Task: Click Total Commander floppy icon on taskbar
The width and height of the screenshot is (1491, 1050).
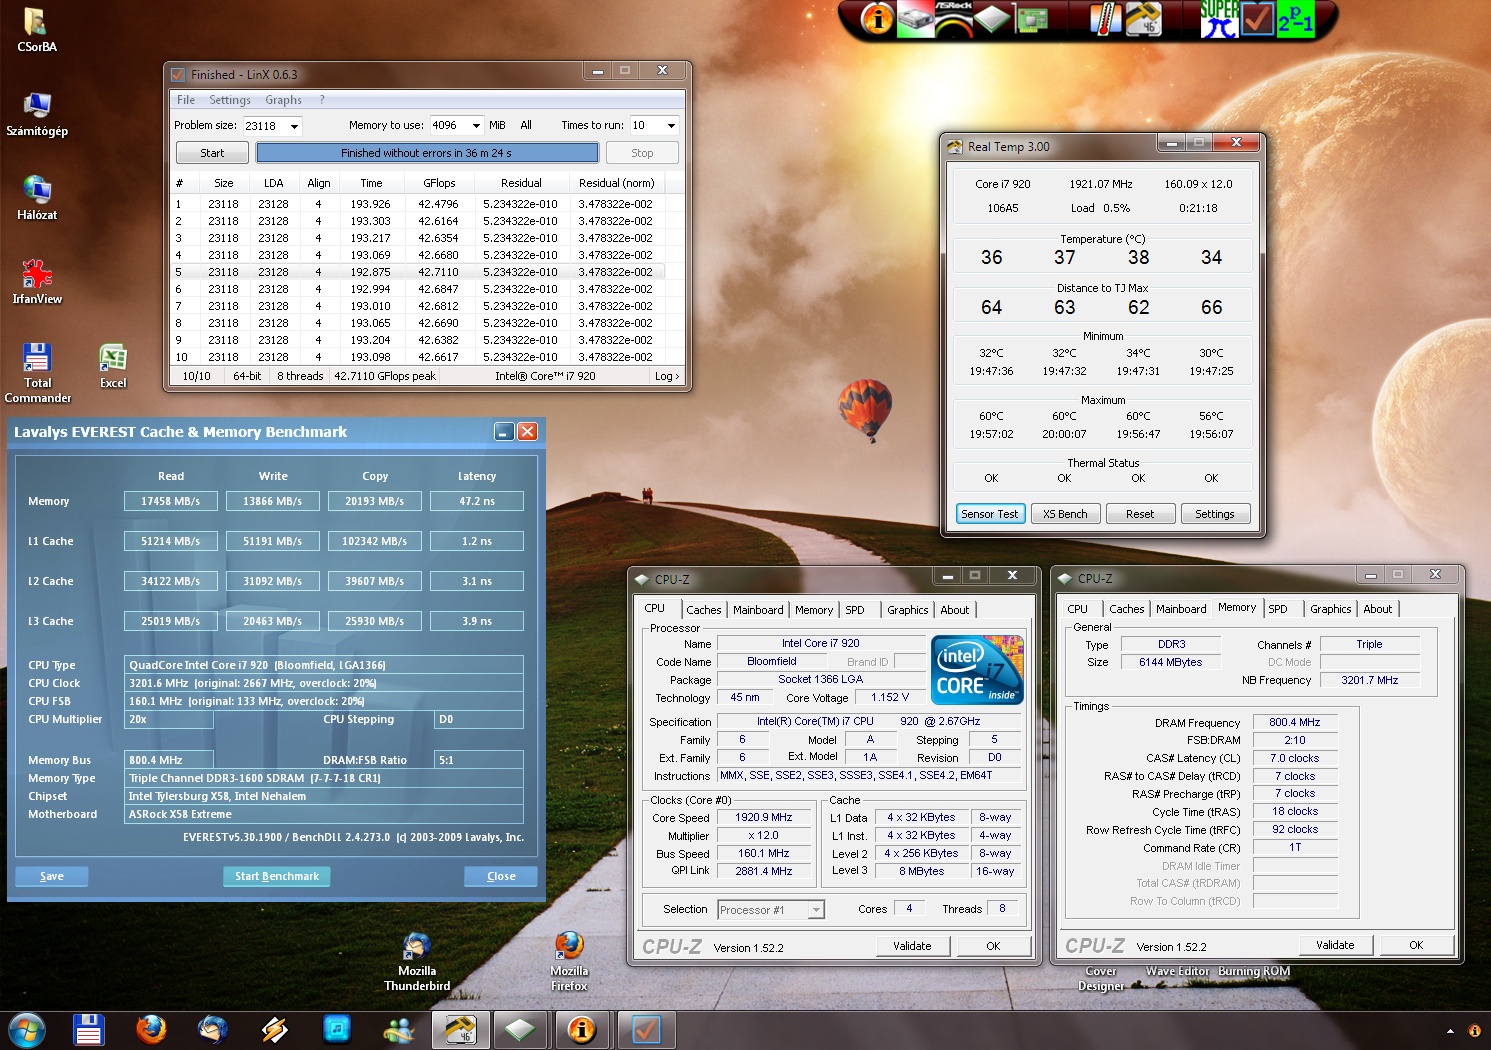Action: tap(89, 1029)
